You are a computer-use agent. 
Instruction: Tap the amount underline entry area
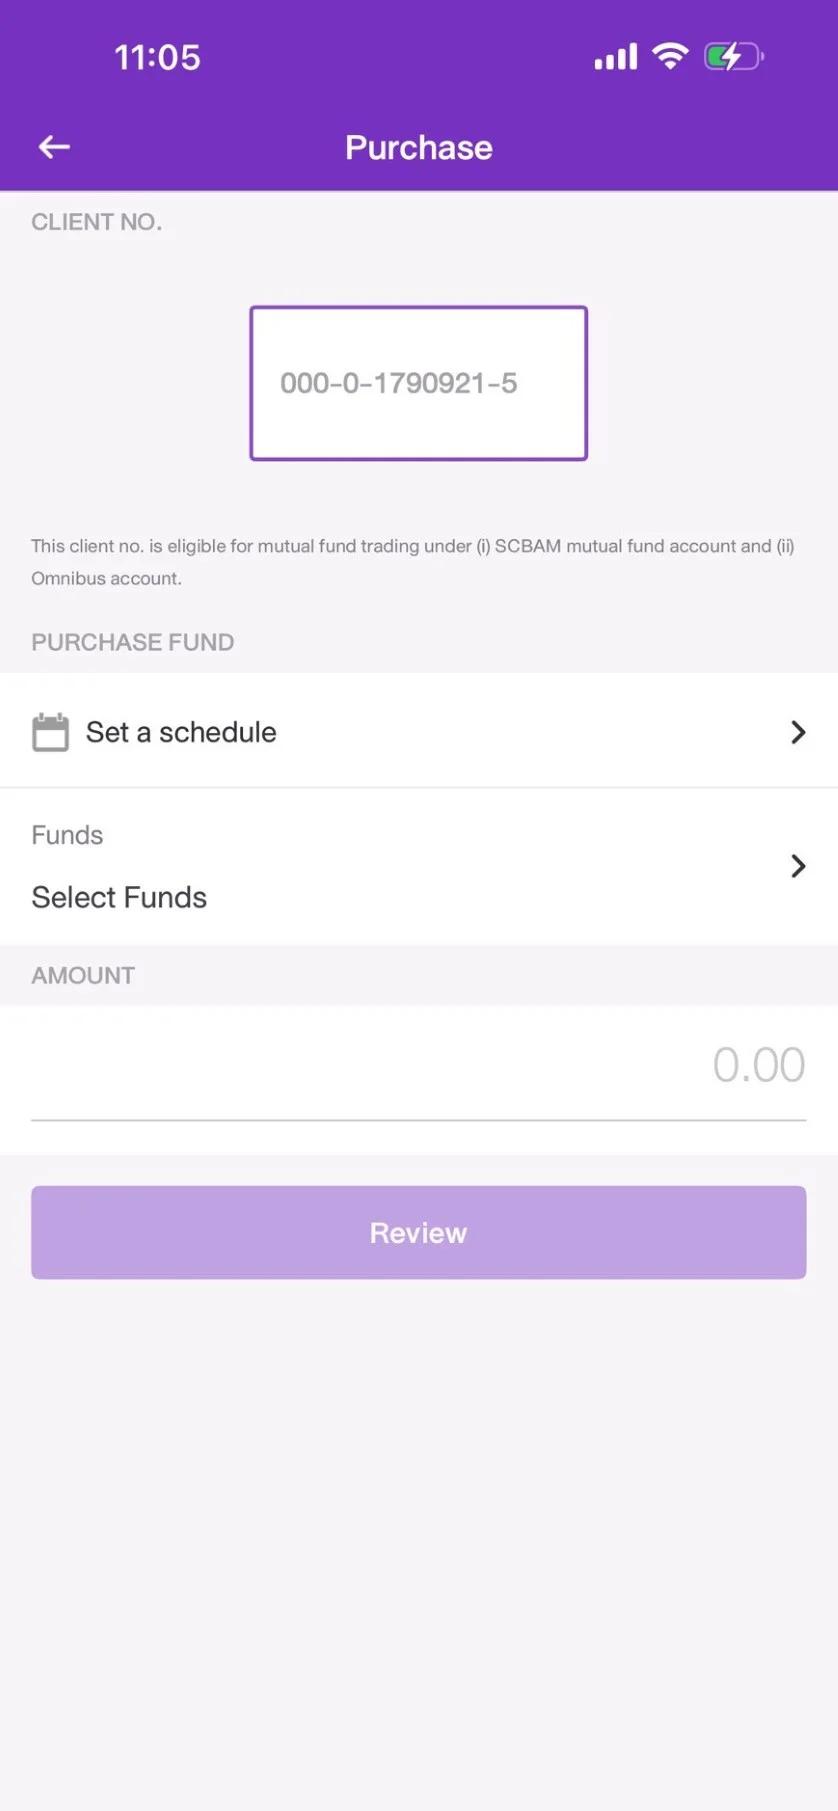point(419,1120)
